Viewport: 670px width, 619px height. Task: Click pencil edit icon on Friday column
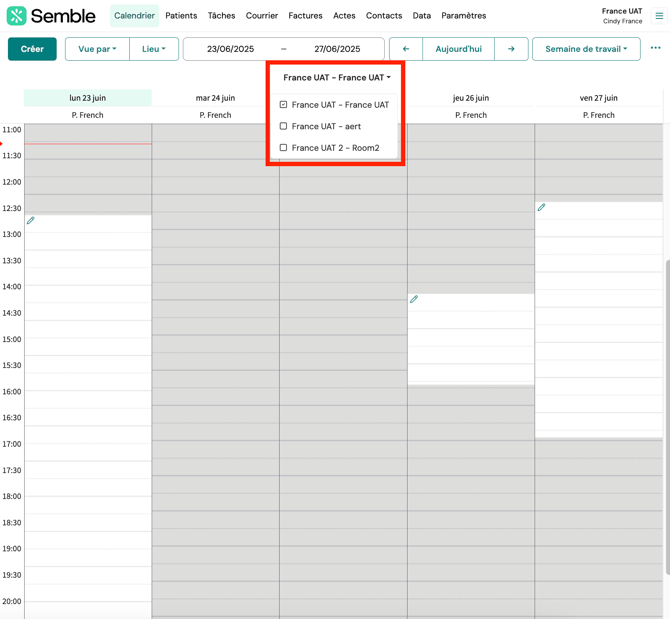coord(542,208)
